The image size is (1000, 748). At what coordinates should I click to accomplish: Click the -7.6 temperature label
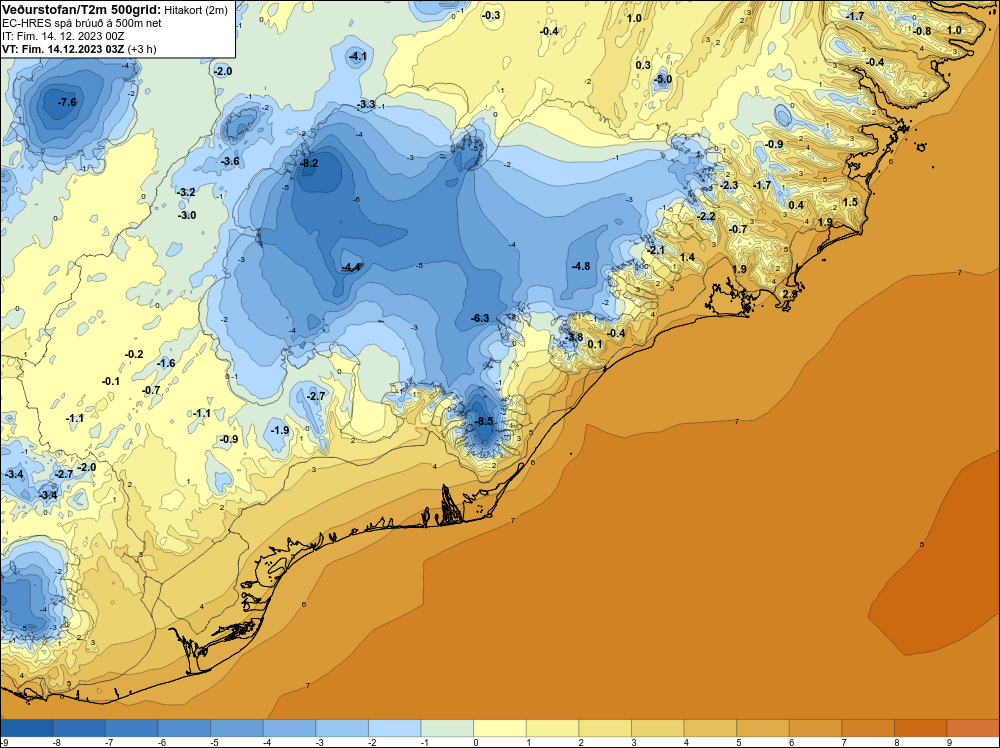point(66,102)
